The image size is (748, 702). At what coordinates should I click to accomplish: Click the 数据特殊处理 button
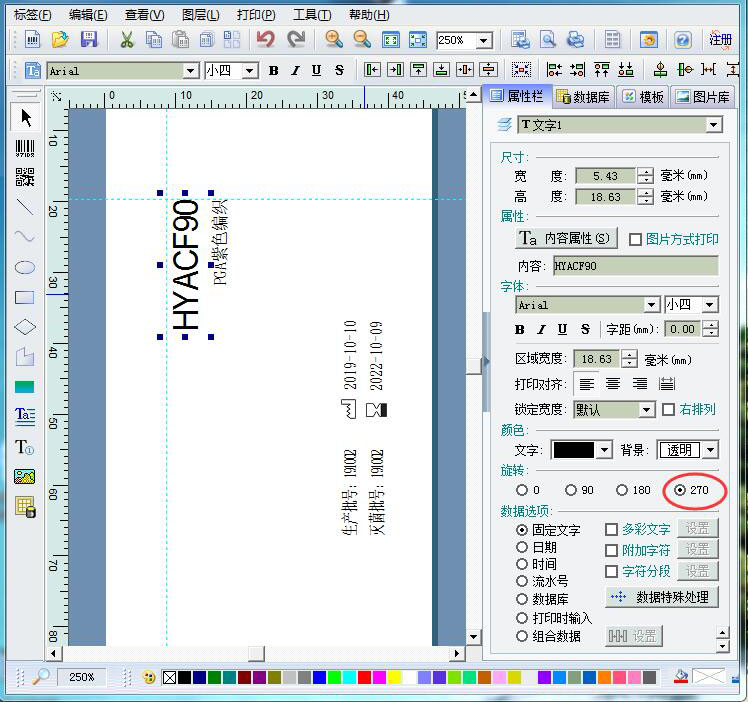[x=661, y=597]
